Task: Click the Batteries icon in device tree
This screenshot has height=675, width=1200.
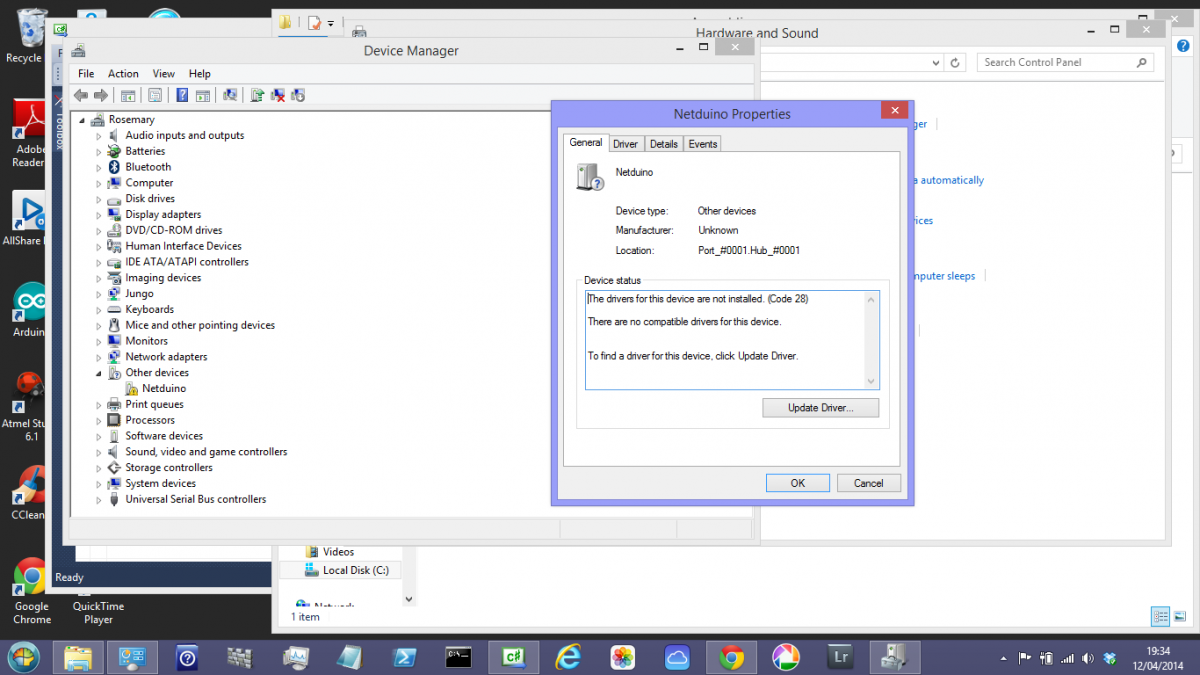Action: pos(115,151)
